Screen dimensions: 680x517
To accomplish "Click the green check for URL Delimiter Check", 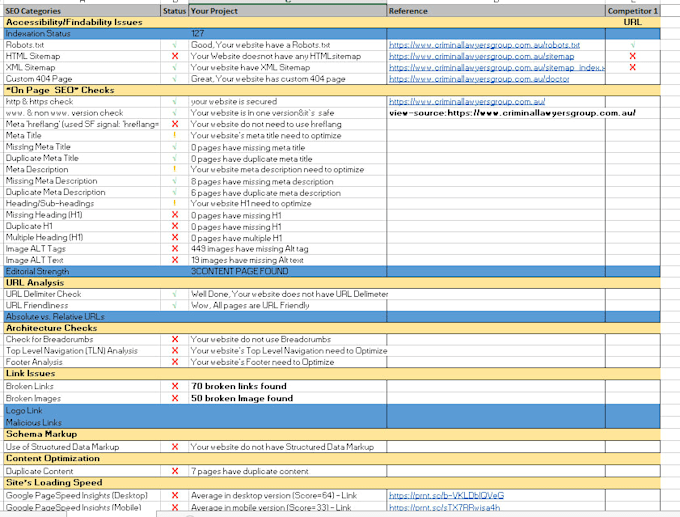I will point(175,294).
